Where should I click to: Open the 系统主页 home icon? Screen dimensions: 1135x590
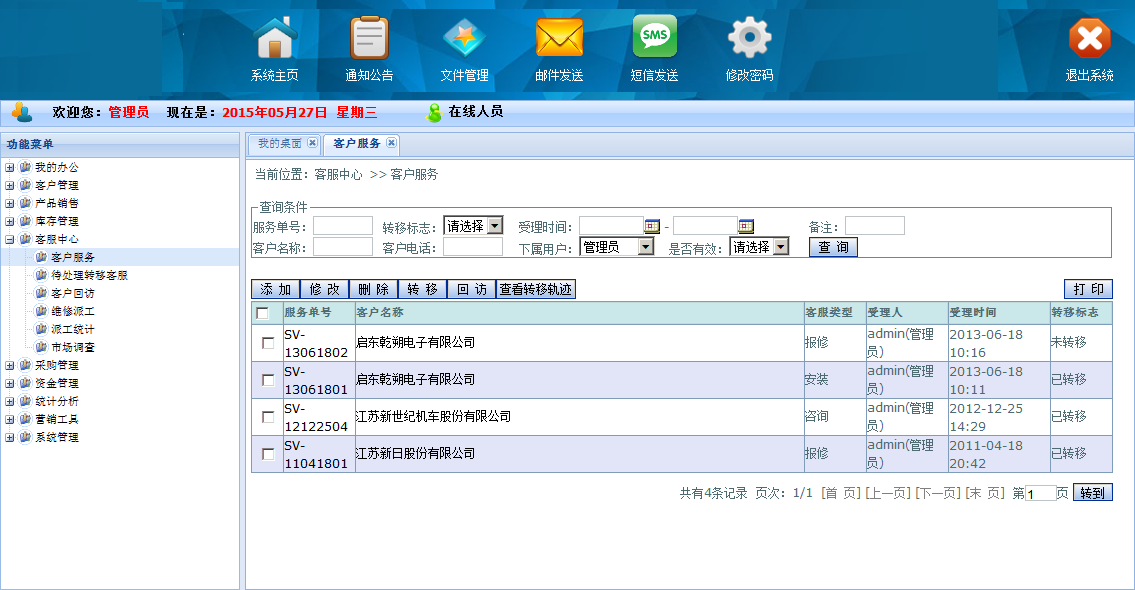click(x=275, y=40)
